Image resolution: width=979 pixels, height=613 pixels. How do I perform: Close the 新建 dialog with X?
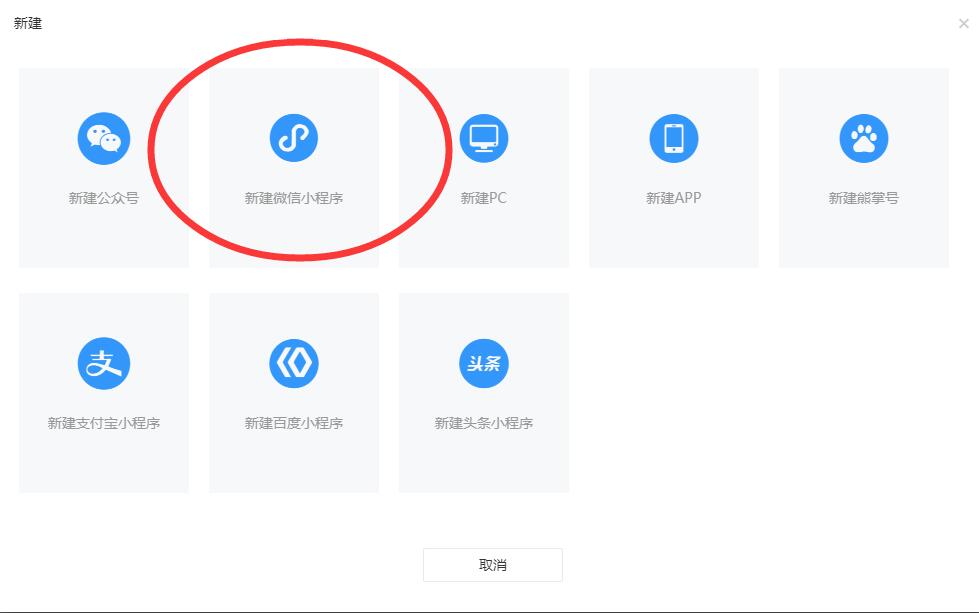tap(963, 24)
